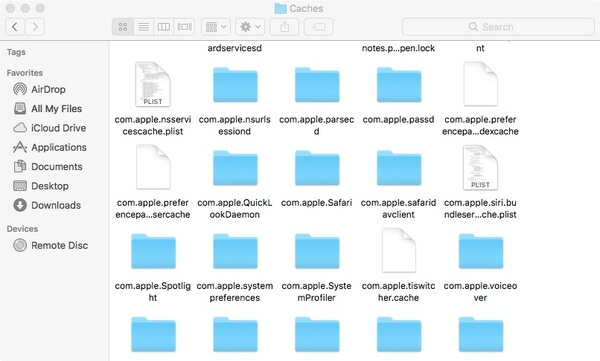
Task: Select Remote Disc under Devices
Action: tap(51, 245)
